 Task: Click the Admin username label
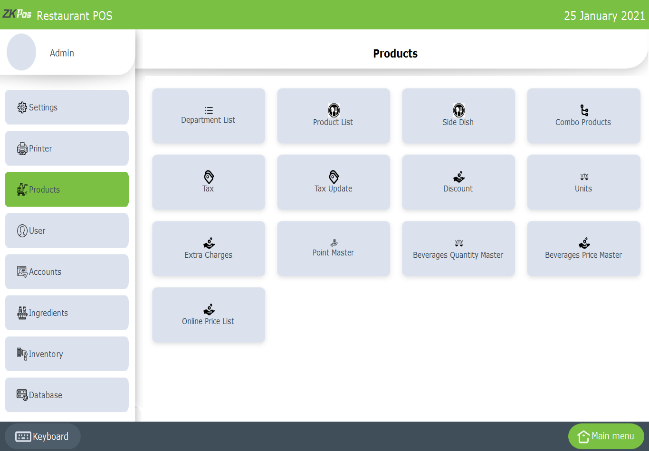tap(62, 53)
